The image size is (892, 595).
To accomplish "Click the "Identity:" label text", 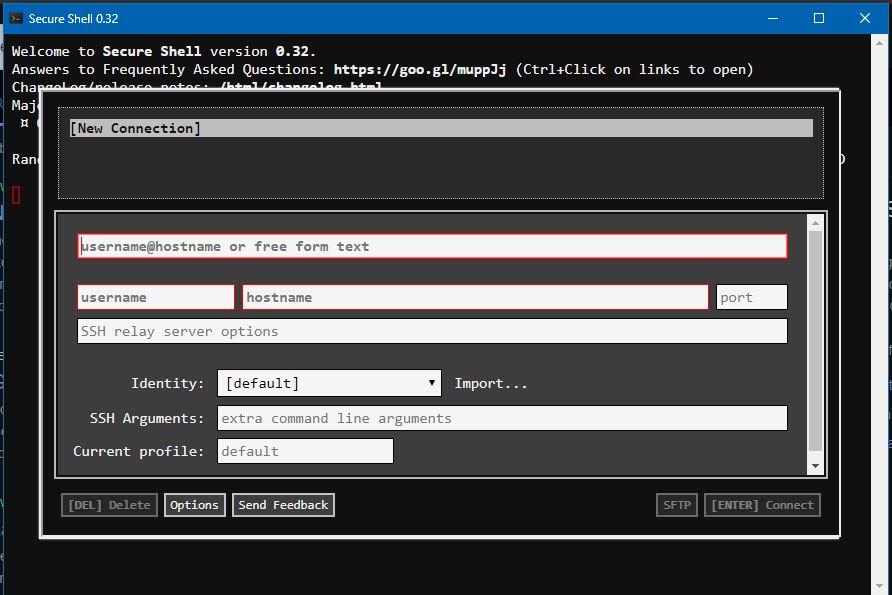I will point(167,383).
